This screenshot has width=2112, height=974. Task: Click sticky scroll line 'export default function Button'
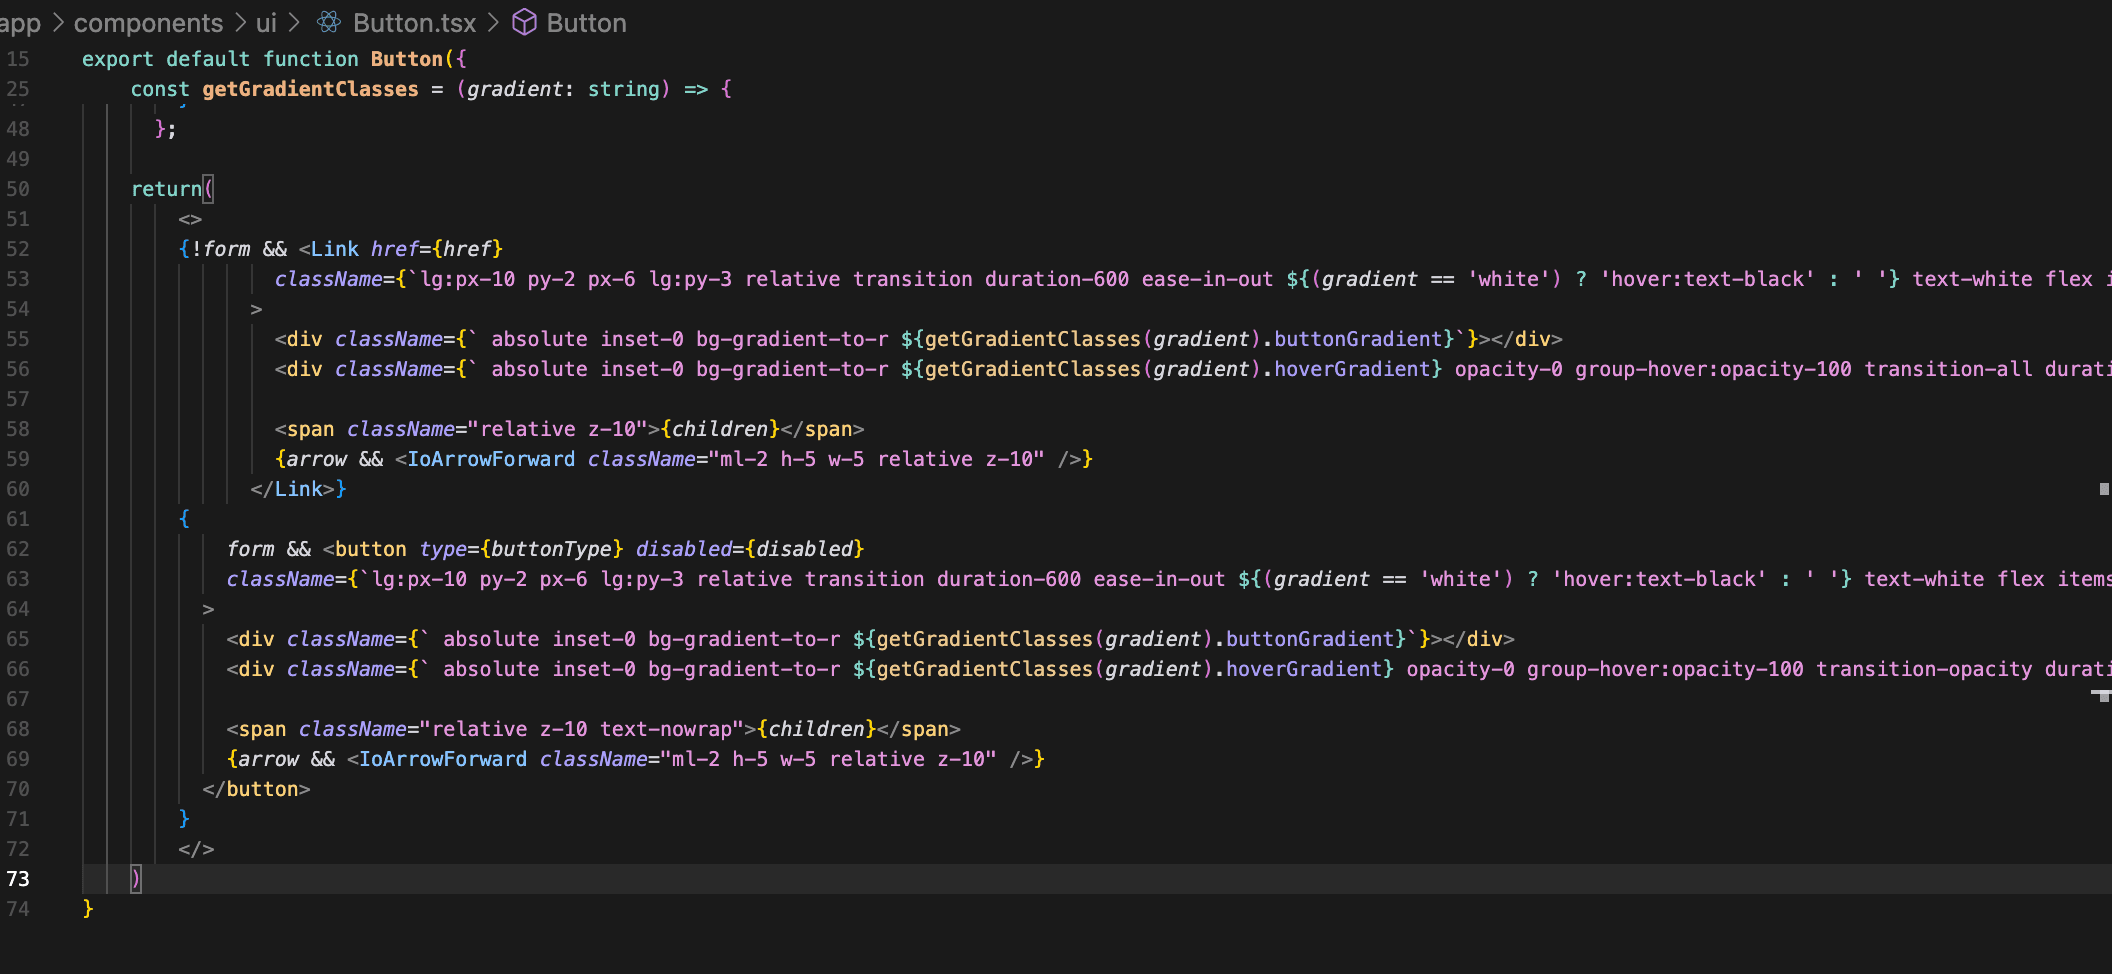click(x=274, y=59)
